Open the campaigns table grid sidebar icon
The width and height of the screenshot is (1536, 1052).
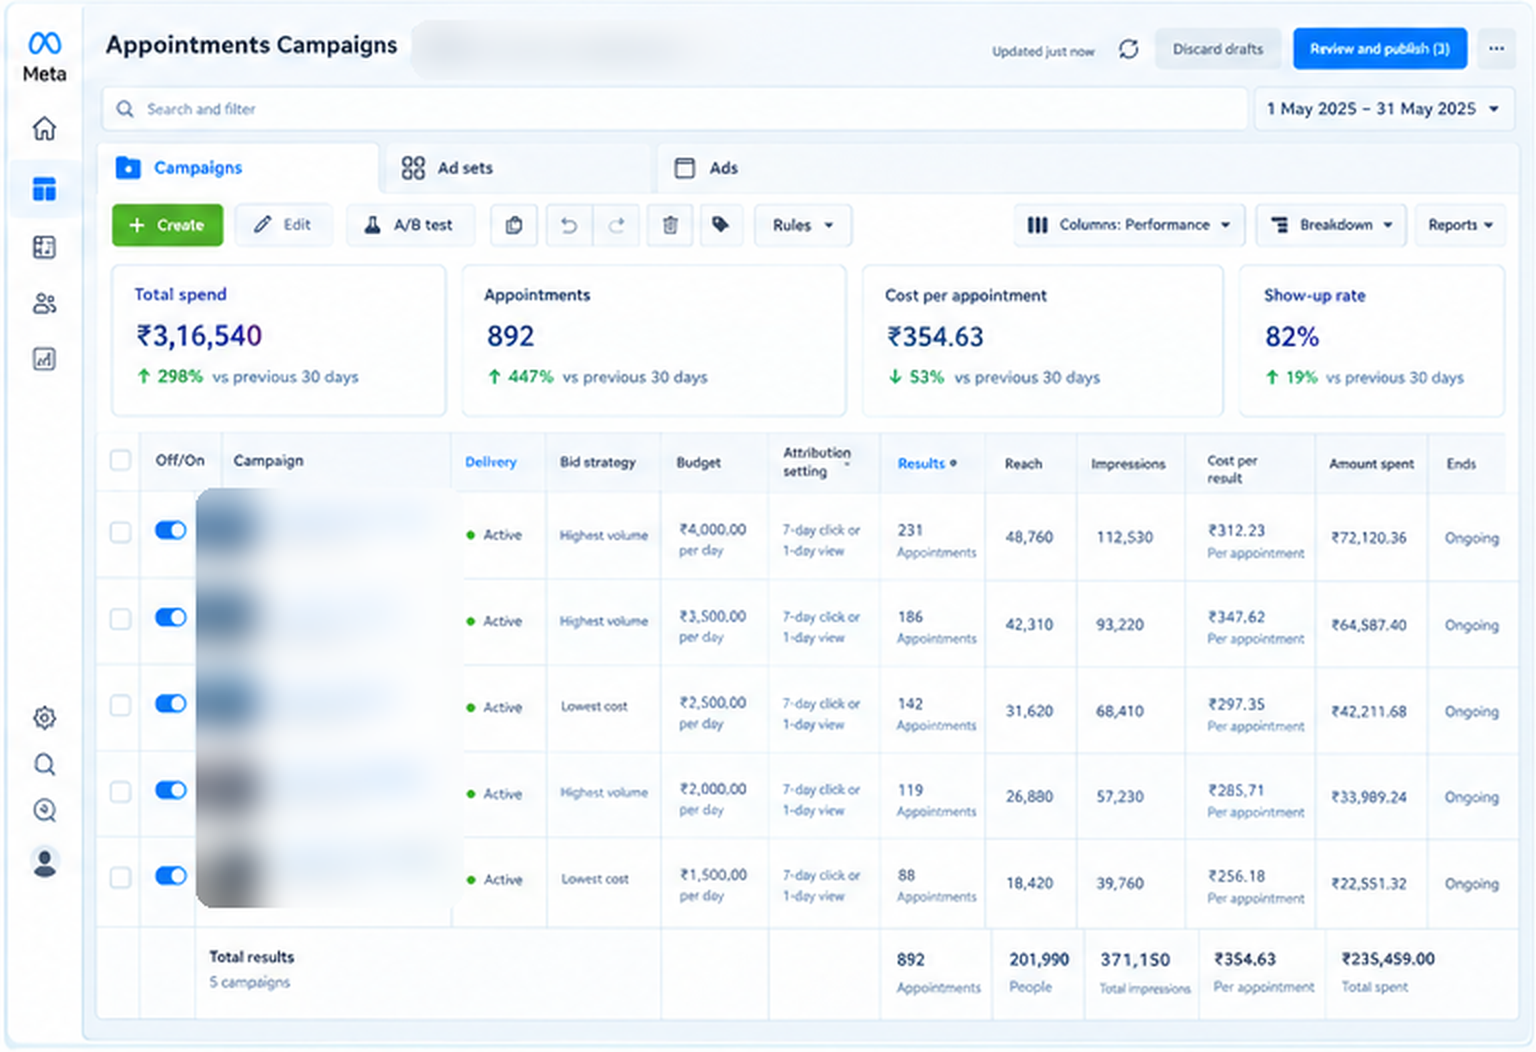coord(44,189)
